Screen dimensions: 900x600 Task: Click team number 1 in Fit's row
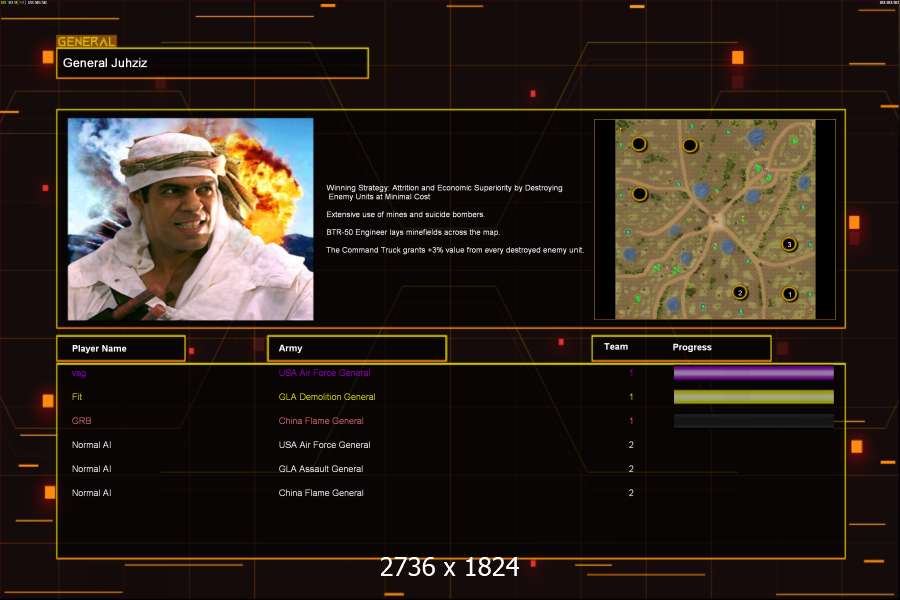(631, 397)
